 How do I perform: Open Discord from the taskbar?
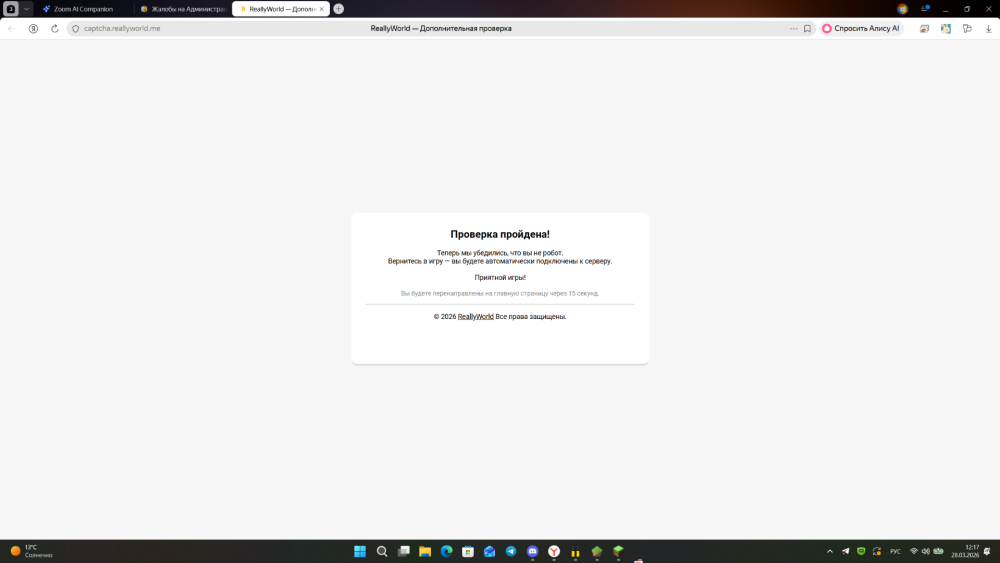tap(533, 552)
